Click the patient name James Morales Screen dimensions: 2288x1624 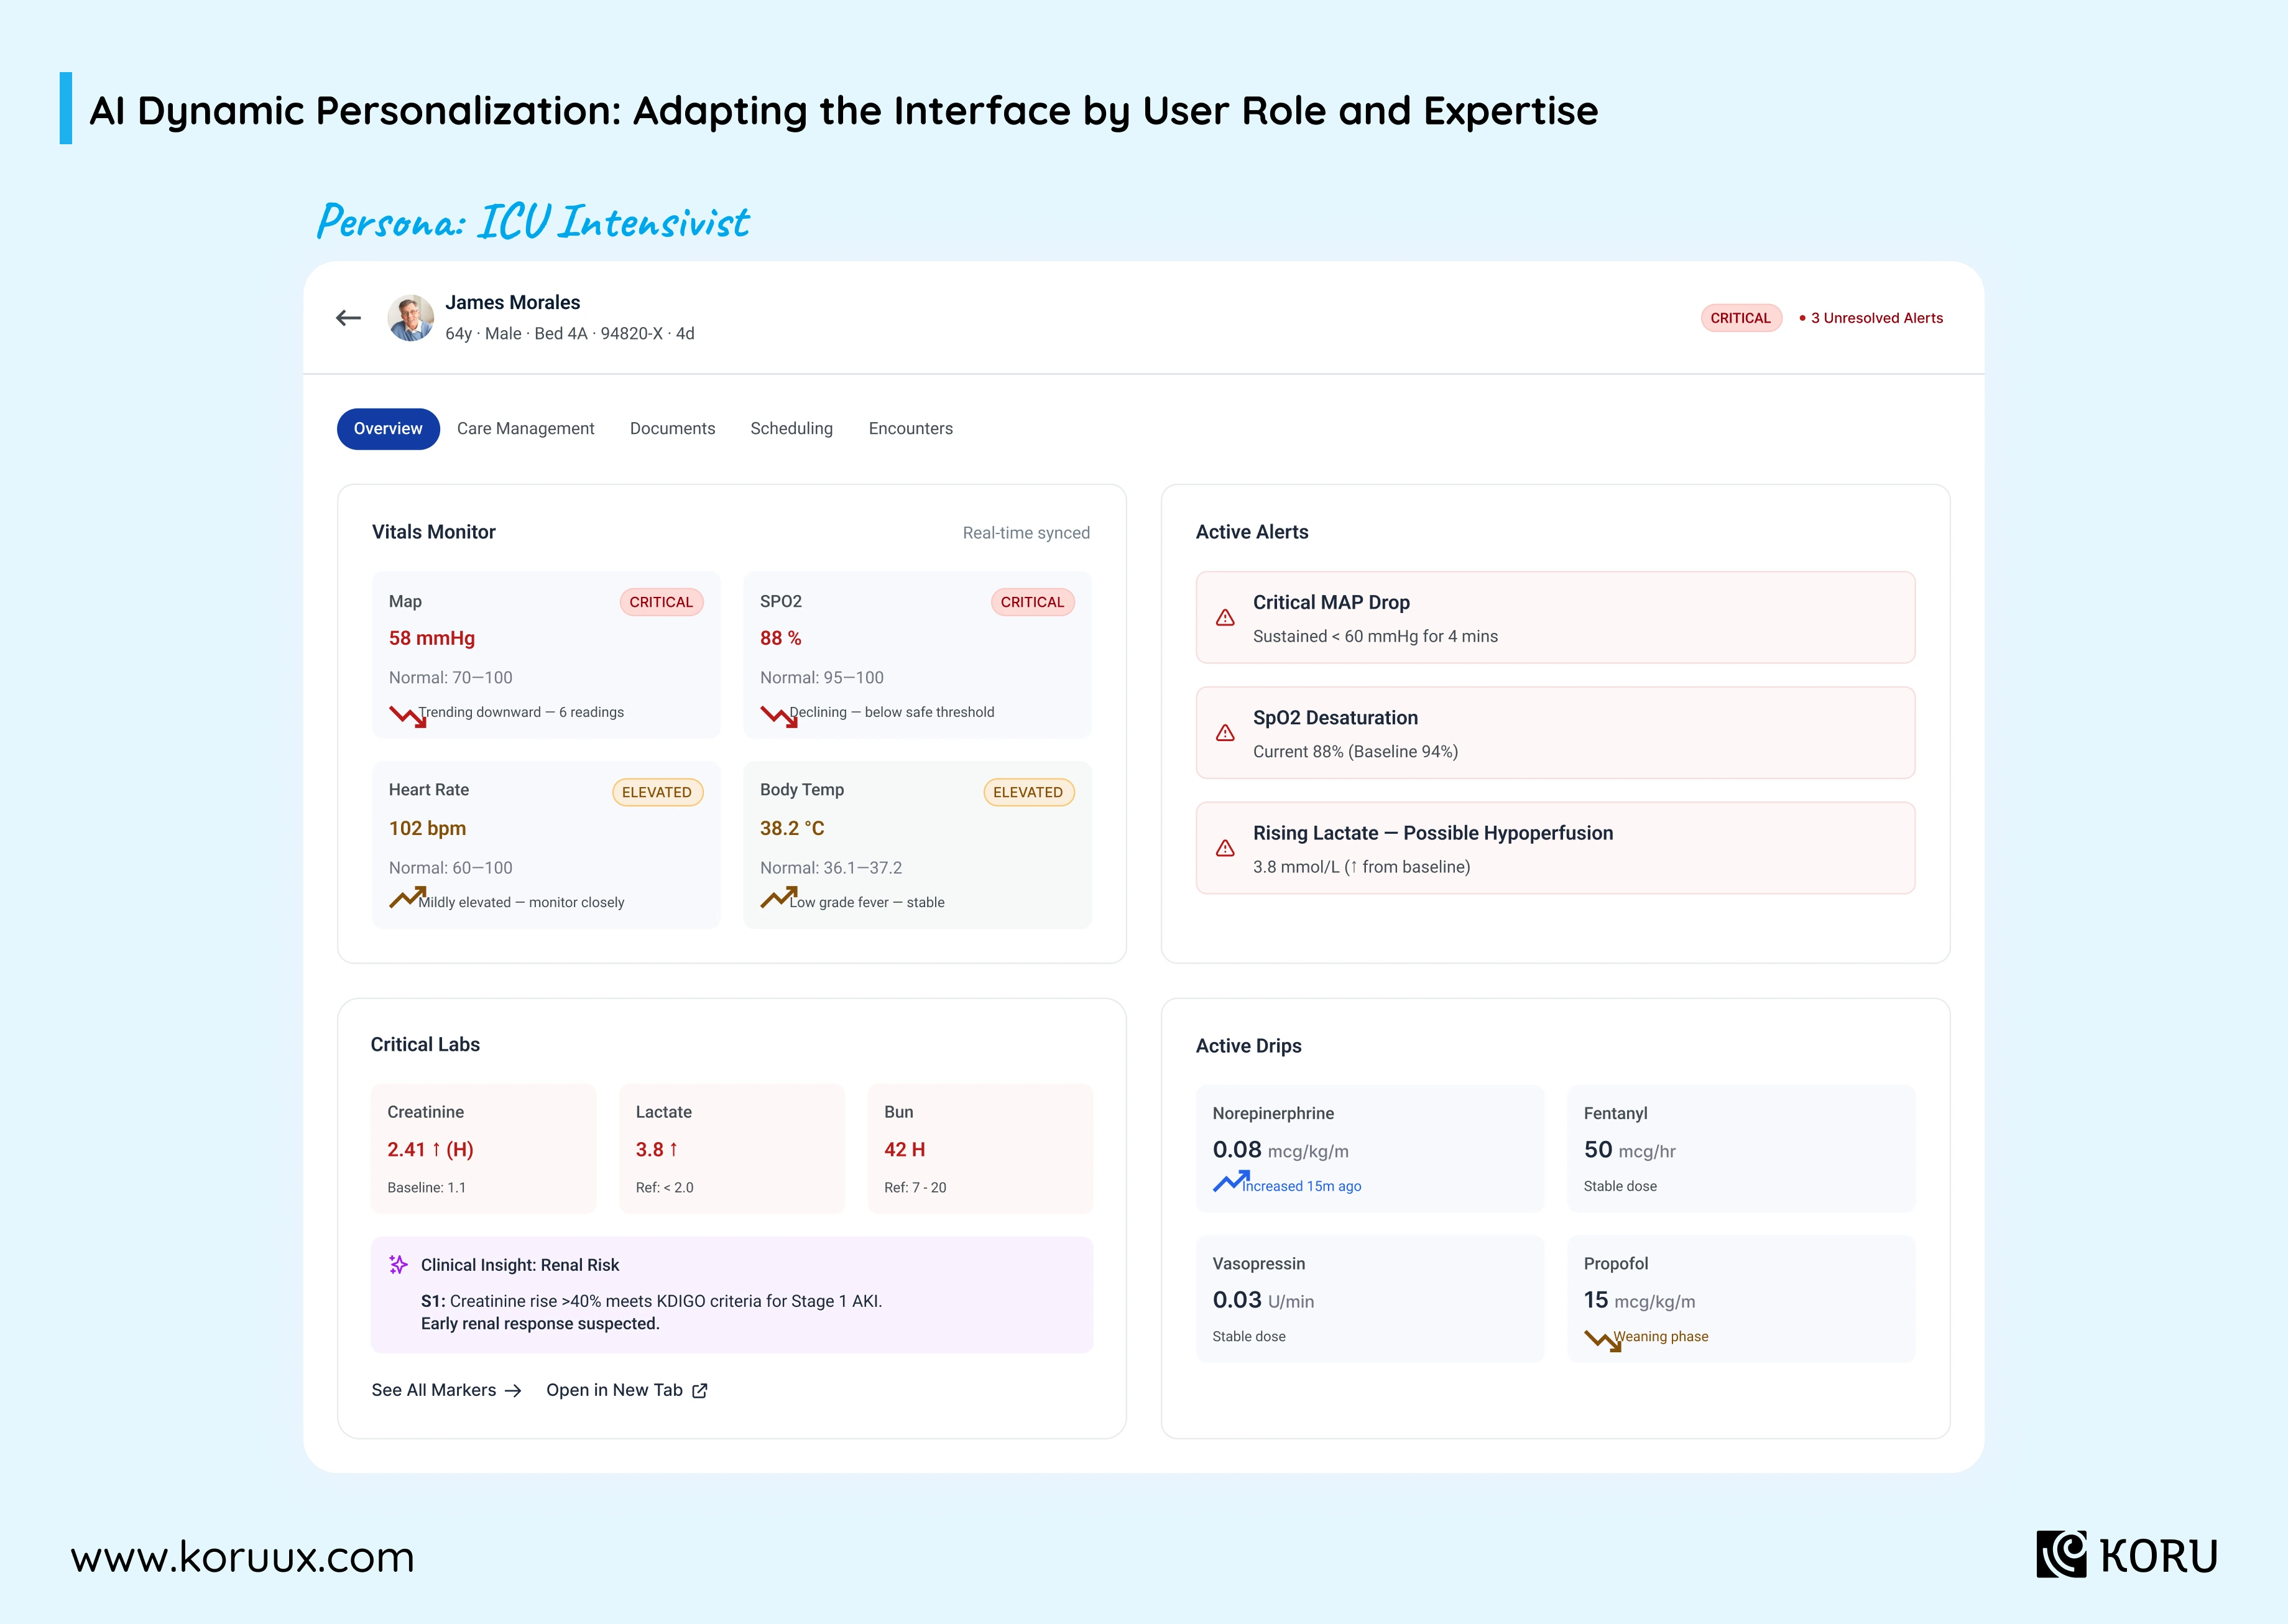513,302
